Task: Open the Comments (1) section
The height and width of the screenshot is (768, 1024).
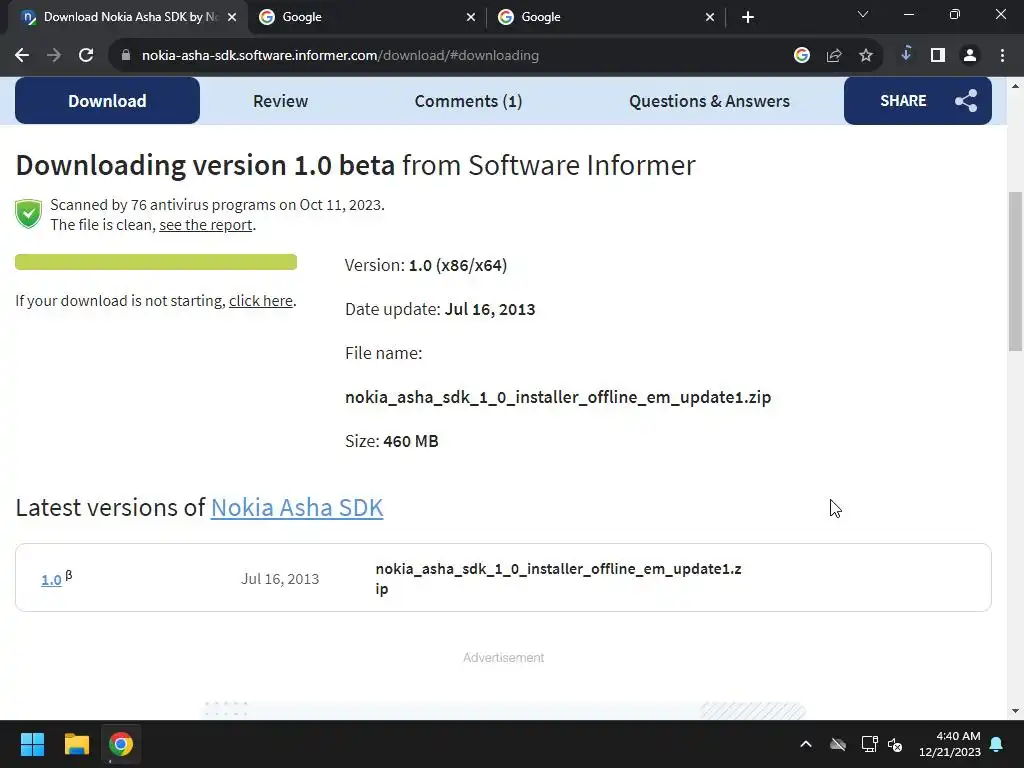Action: [x=468, y=101]
